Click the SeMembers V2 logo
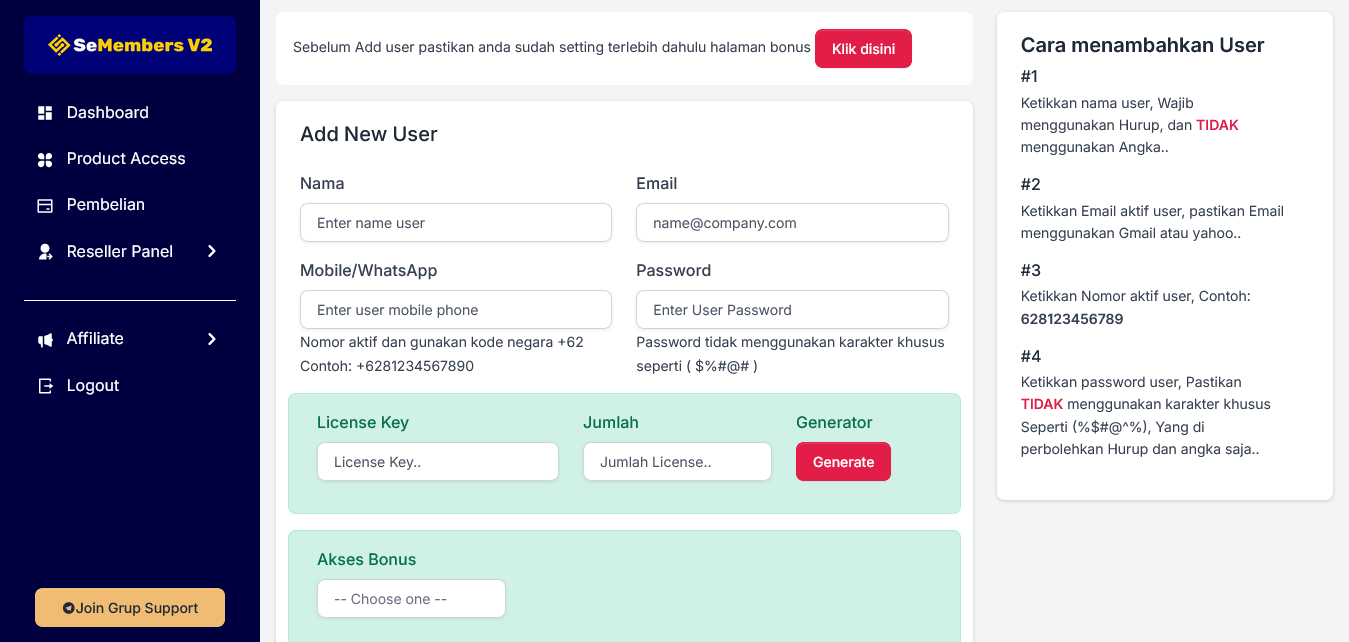 130,45
